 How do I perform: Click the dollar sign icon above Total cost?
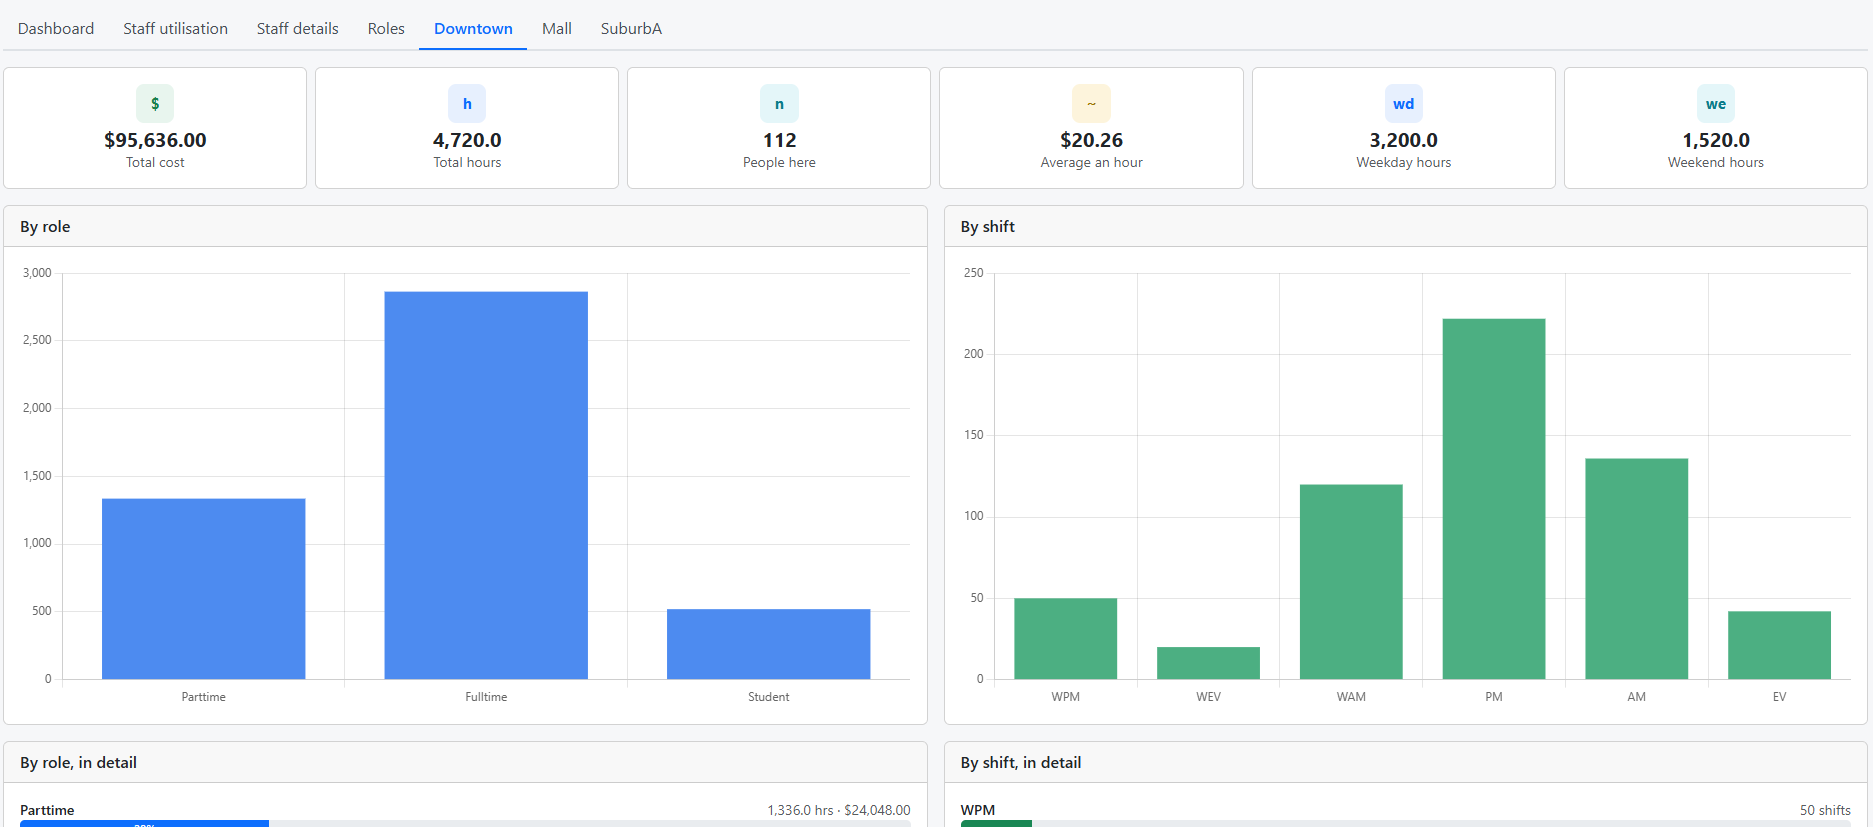tap(155, 104)
